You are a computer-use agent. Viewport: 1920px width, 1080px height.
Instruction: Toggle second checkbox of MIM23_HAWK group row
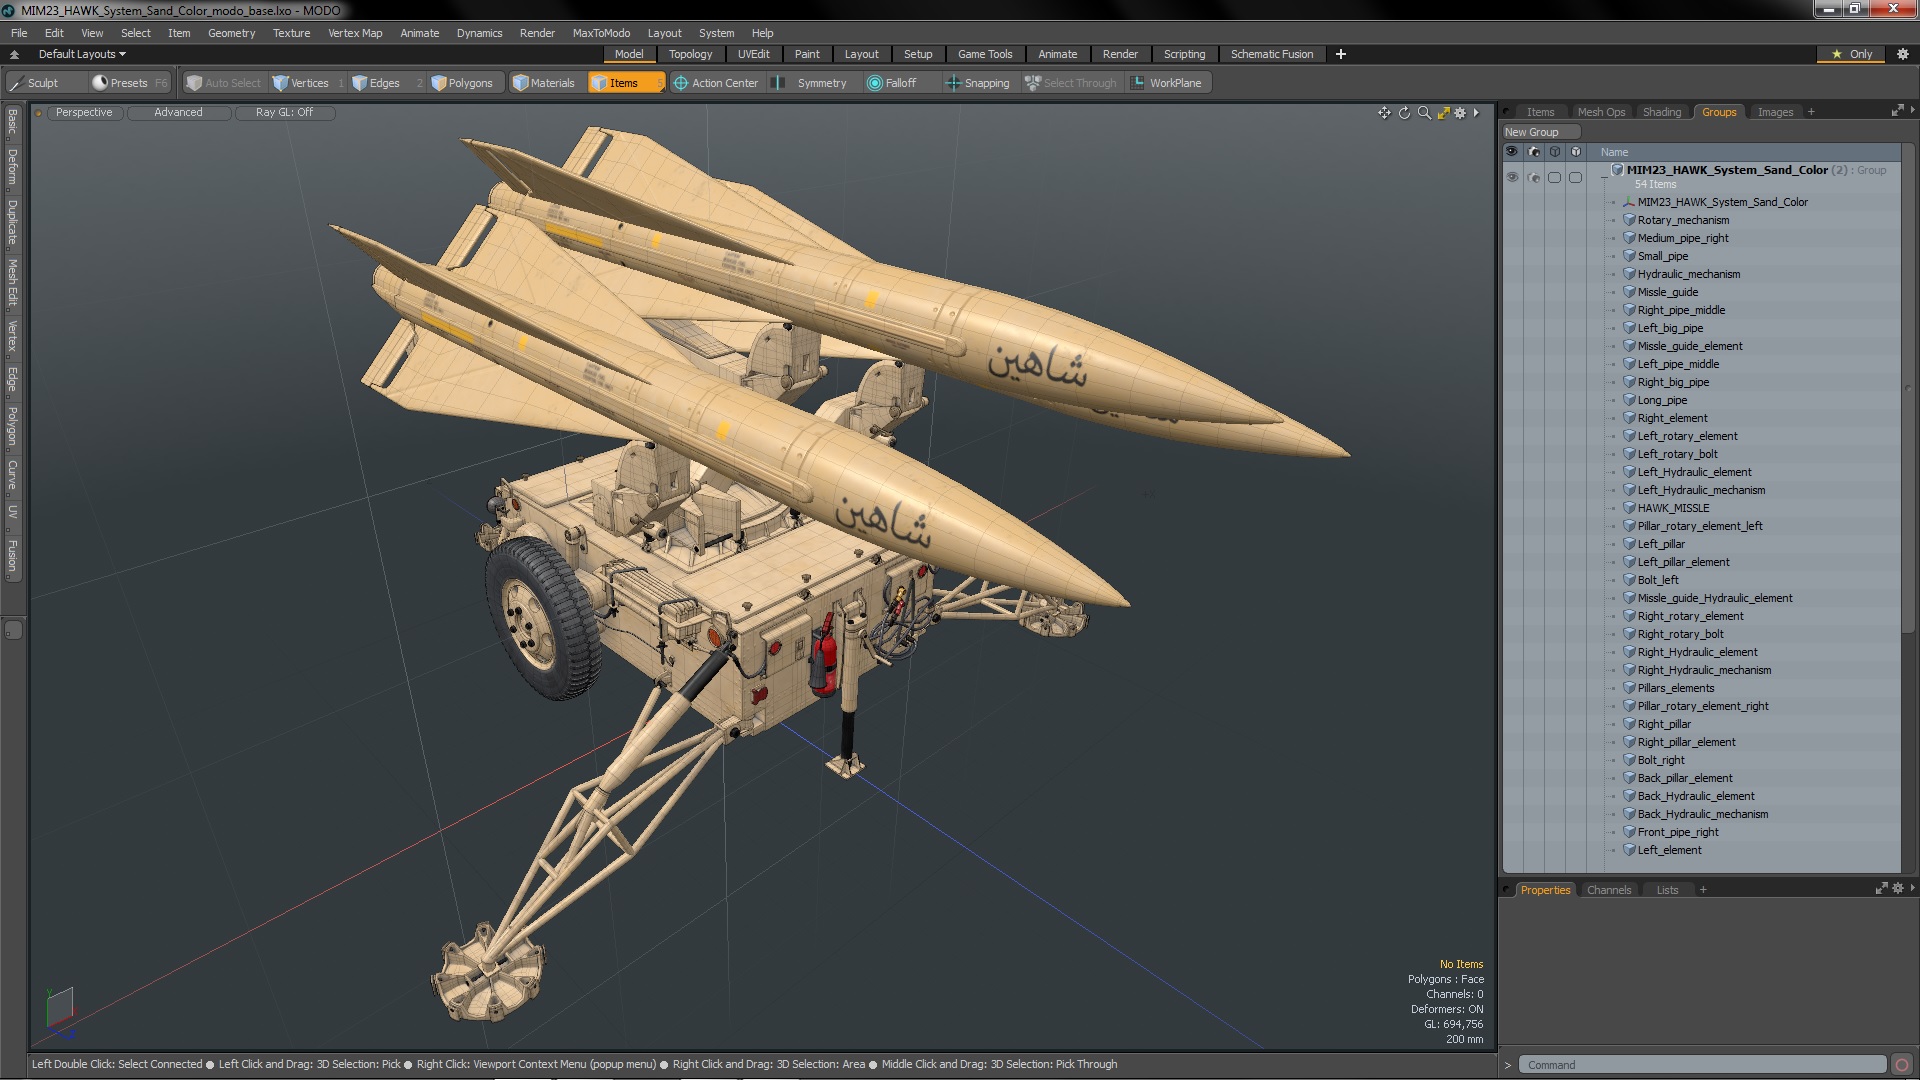pyautogui.click(x=1575, y=177)
